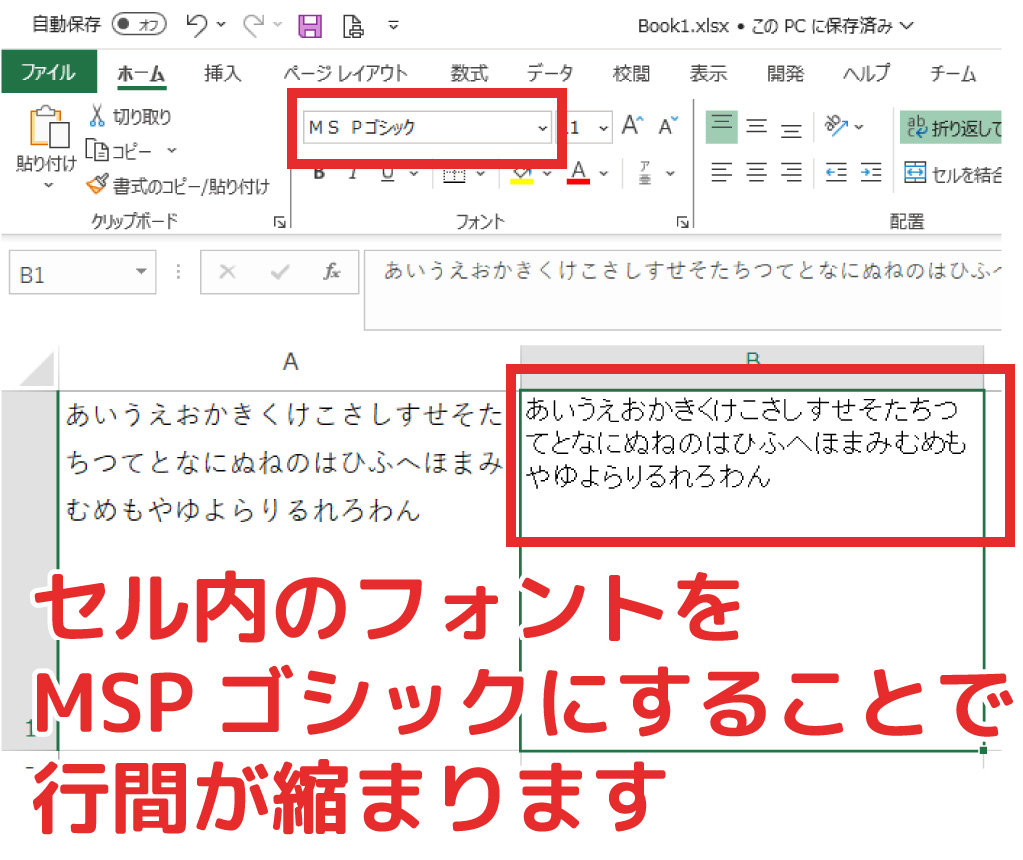Click the ファイル (File) button
The image size is (1023, 860).
[x=48, y=73]
